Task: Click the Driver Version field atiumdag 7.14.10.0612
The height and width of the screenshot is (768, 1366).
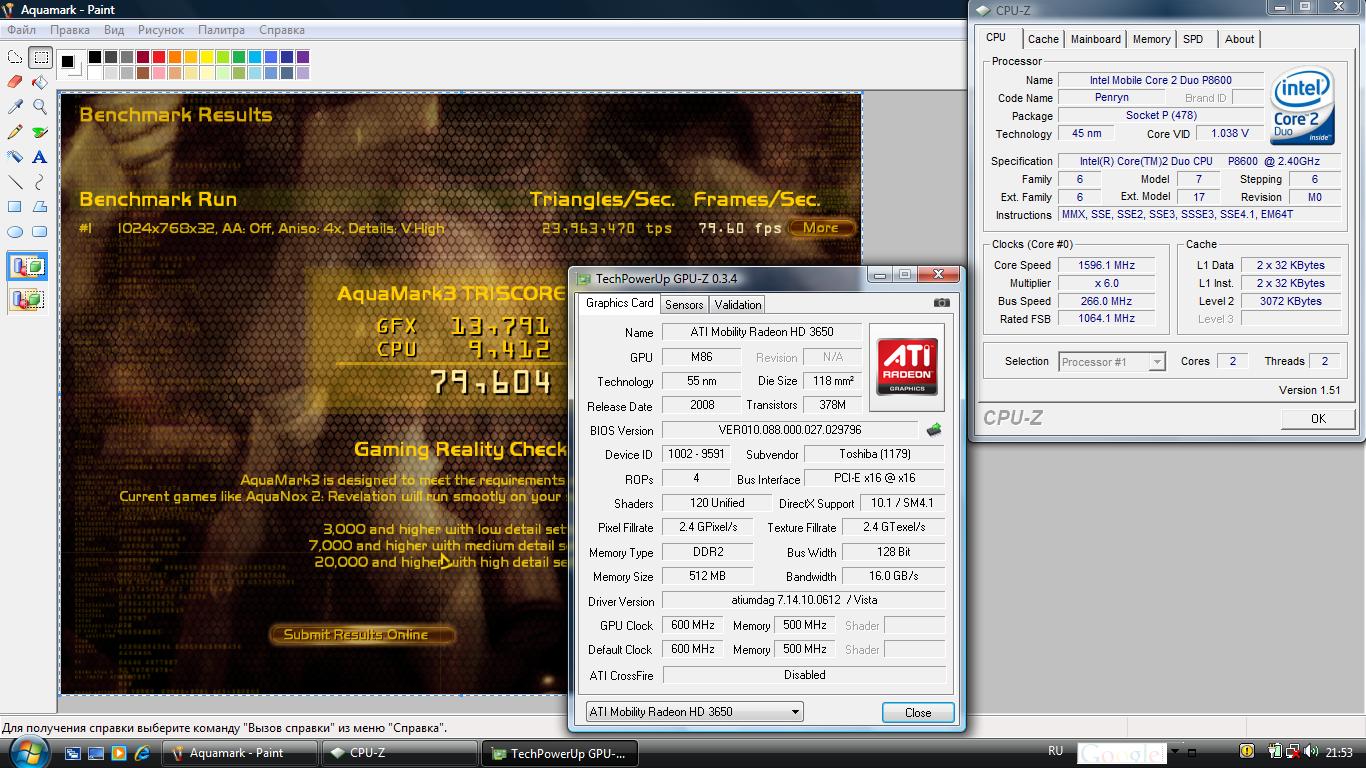Action: 803,600
